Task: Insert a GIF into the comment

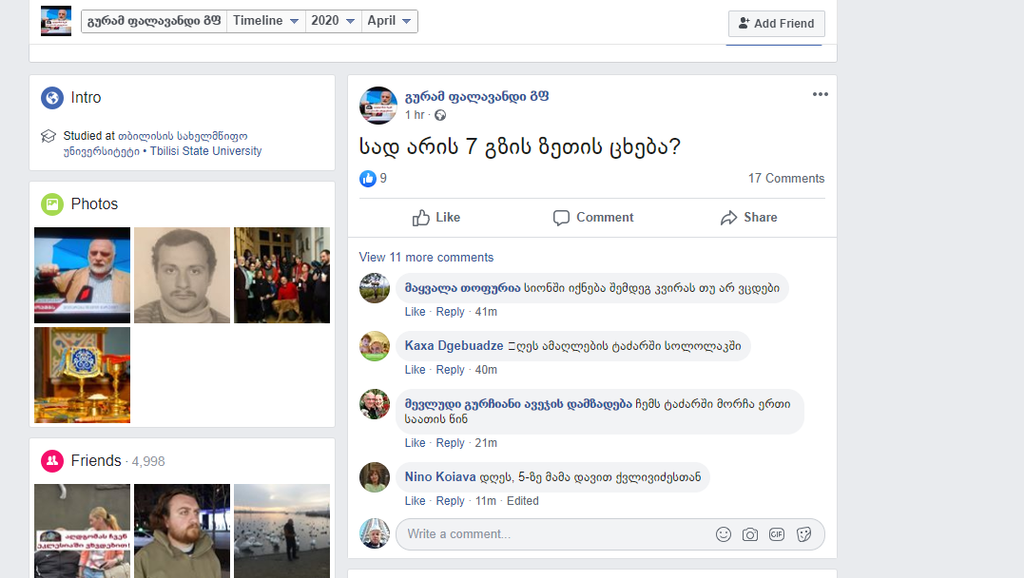Action: (x=776, y=535)
